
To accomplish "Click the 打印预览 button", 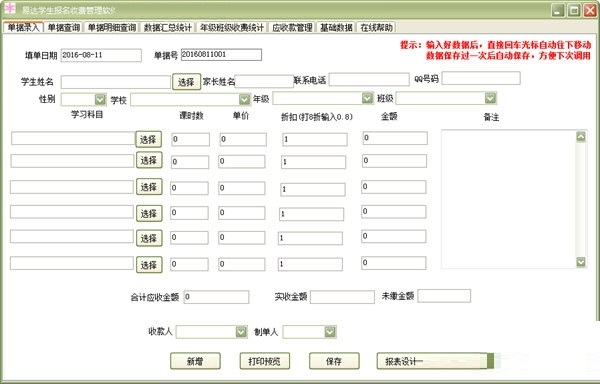I will click(x=264, y=361).
